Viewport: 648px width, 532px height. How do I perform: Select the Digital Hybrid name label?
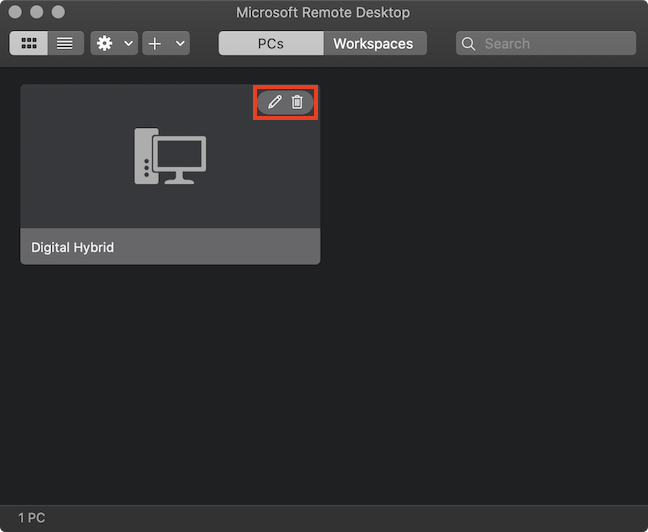point(73,247)
